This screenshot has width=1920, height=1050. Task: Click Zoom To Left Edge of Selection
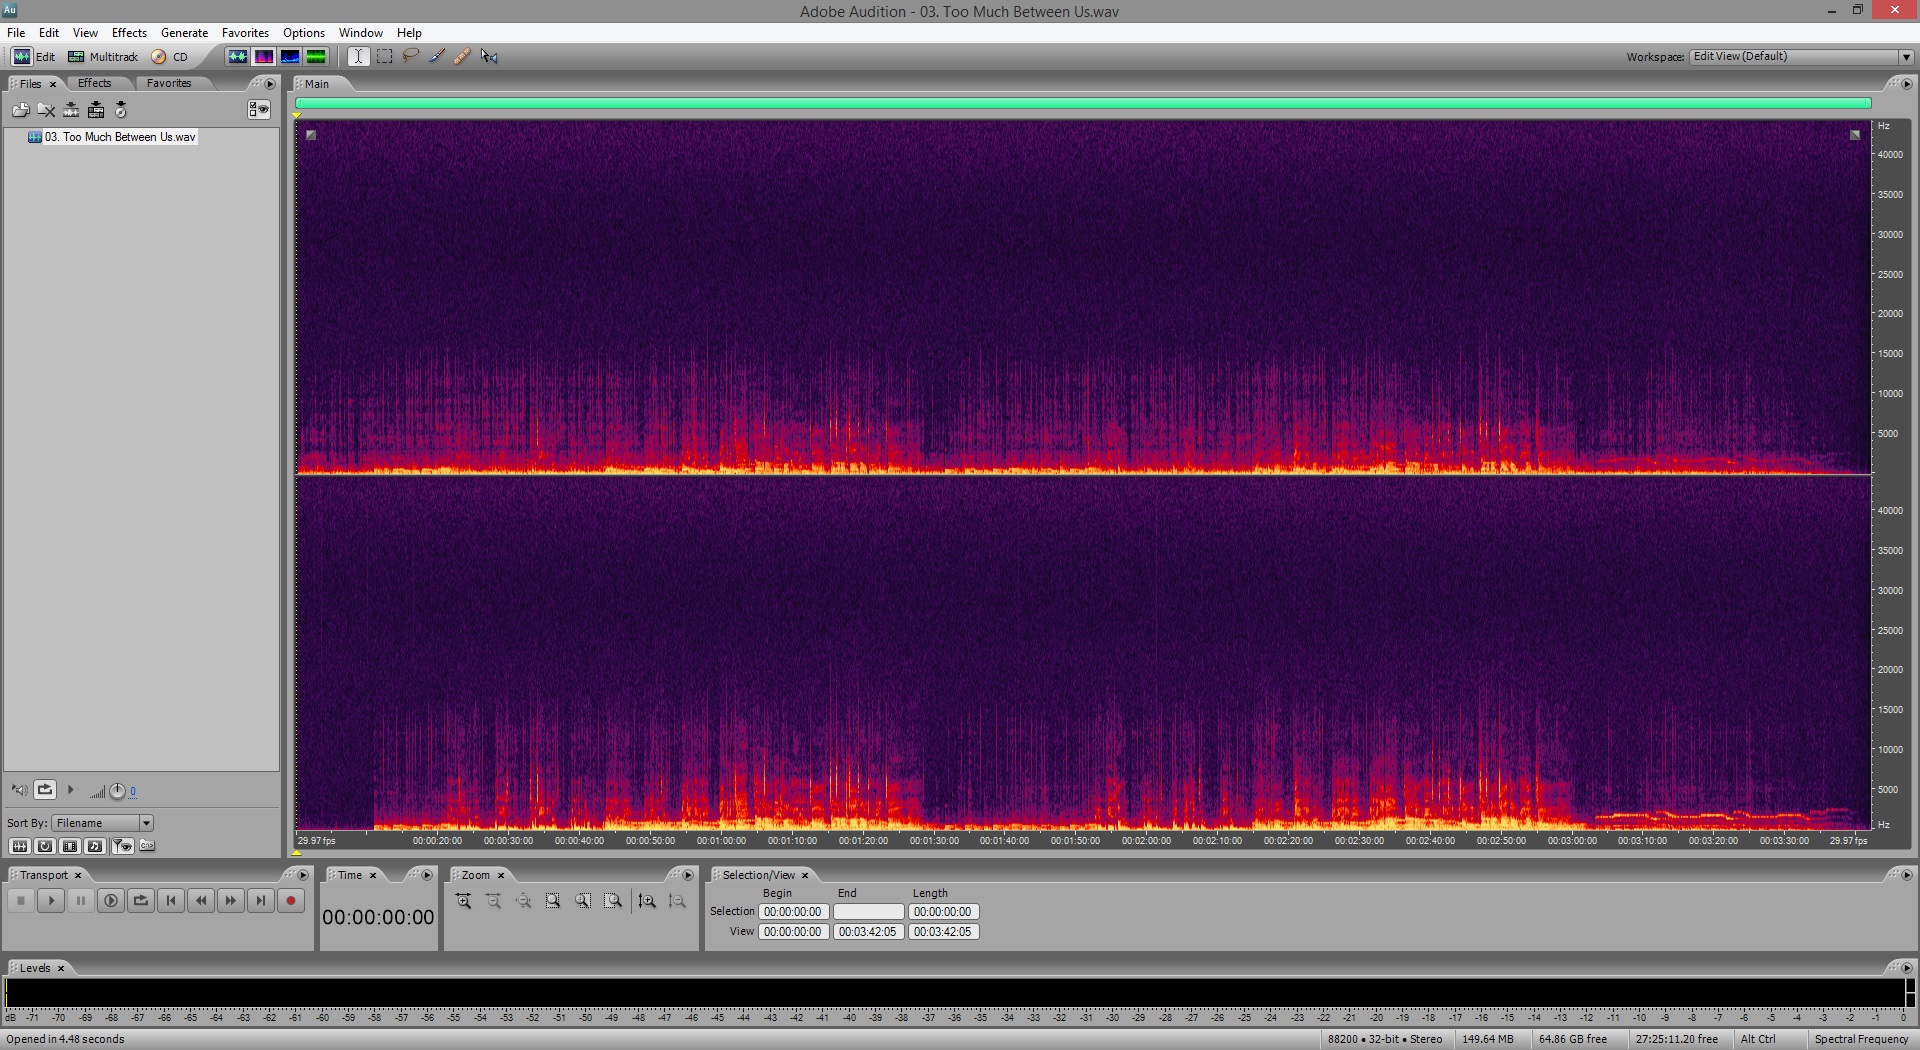[583, 901]
